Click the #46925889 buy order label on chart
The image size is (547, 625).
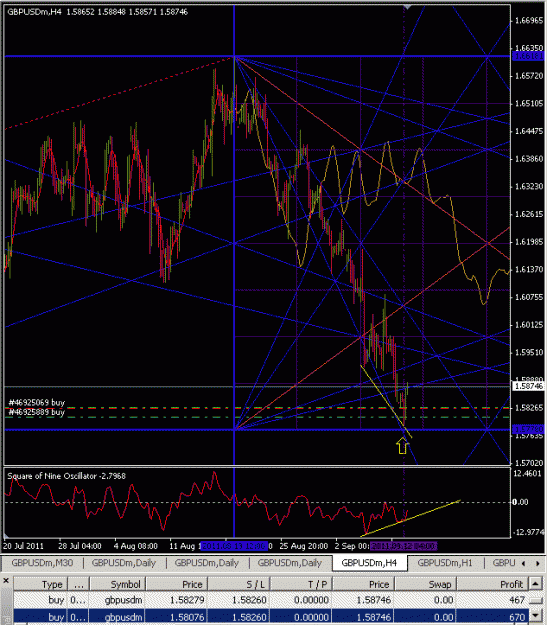coord(37,412)
